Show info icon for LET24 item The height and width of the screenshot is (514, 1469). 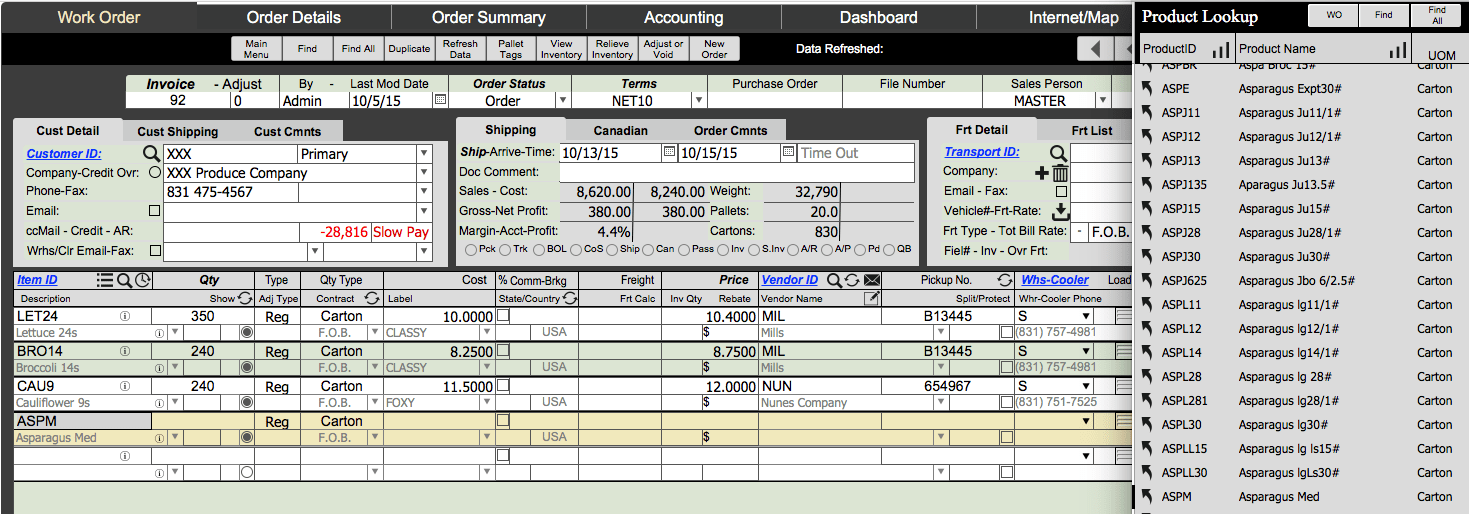[125, 316]
